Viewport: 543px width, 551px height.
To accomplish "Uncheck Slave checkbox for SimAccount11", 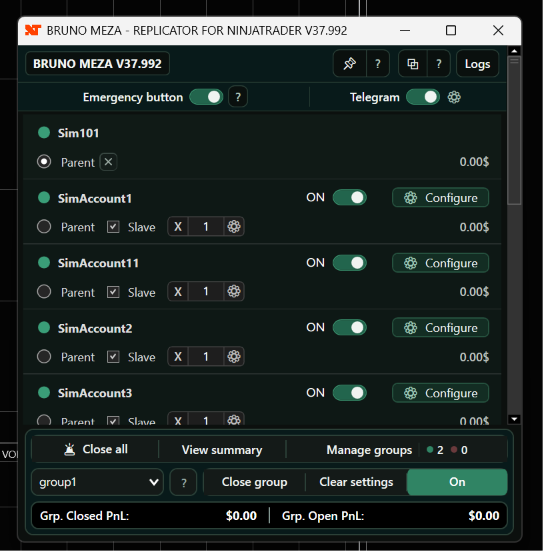I will click(113, 292).
